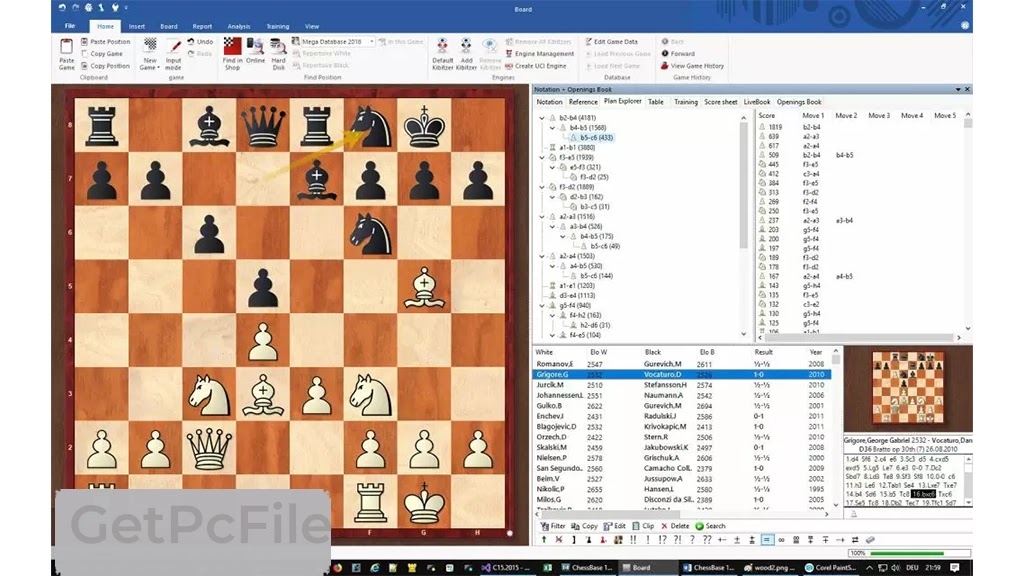Click the Score column header
The height and width of the screenshot is (576, 1024).
767,116
